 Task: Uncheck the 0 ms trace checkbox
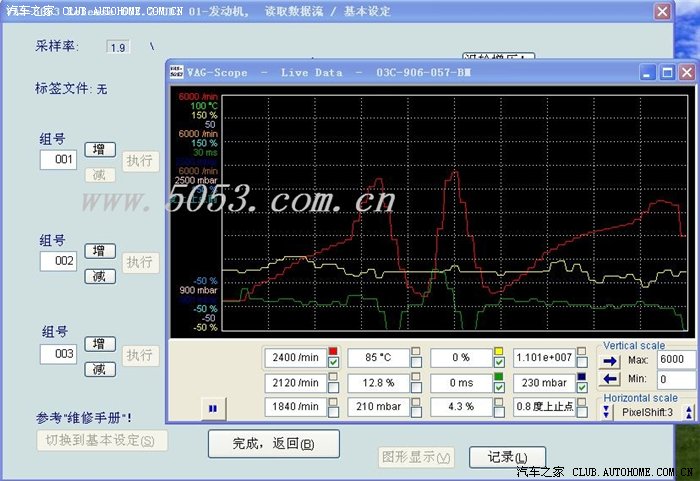tap(499, 387)
